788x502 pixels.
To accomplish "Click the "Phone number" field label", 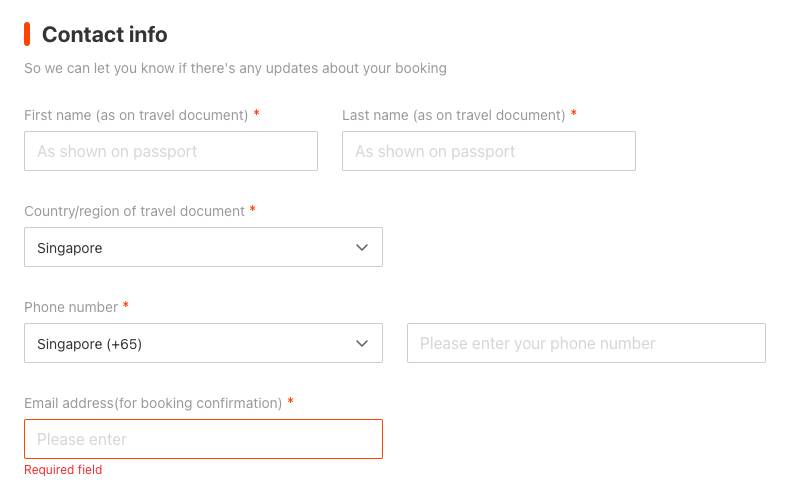I will pyautogui.click(x=70, y=307).
